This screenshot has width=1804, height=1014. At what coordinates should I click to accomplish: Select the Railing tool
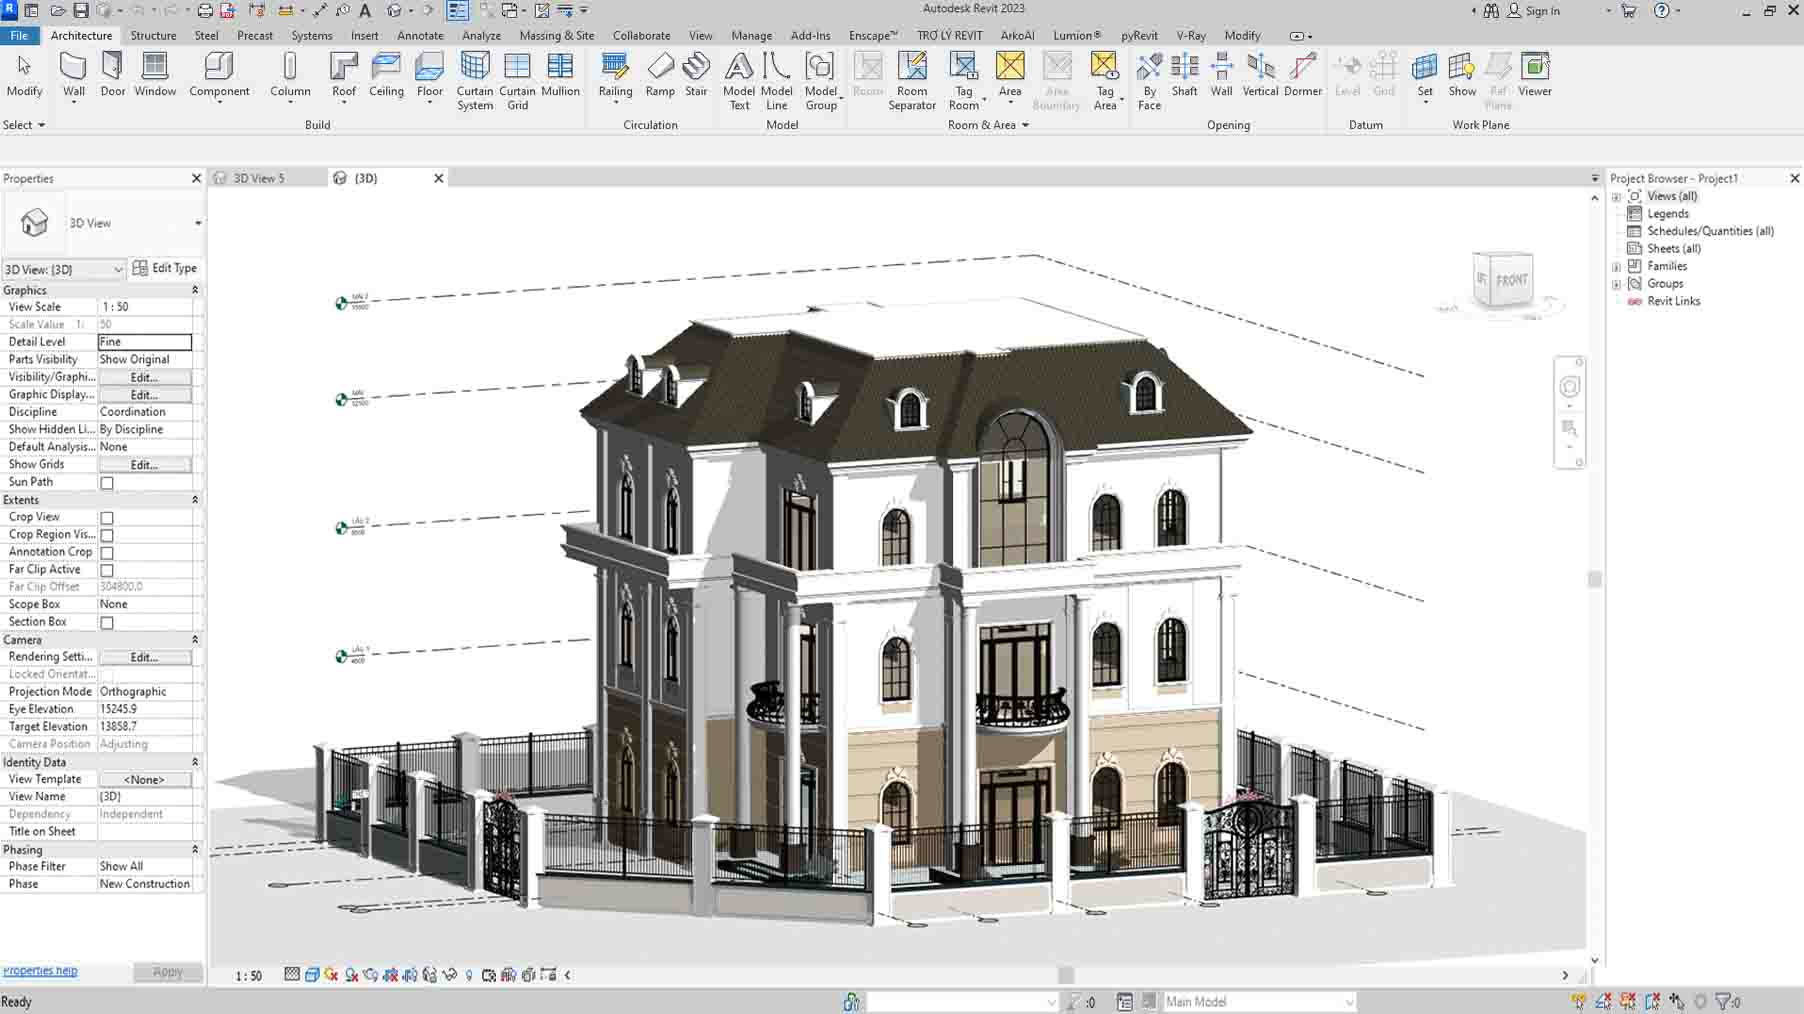615,75
